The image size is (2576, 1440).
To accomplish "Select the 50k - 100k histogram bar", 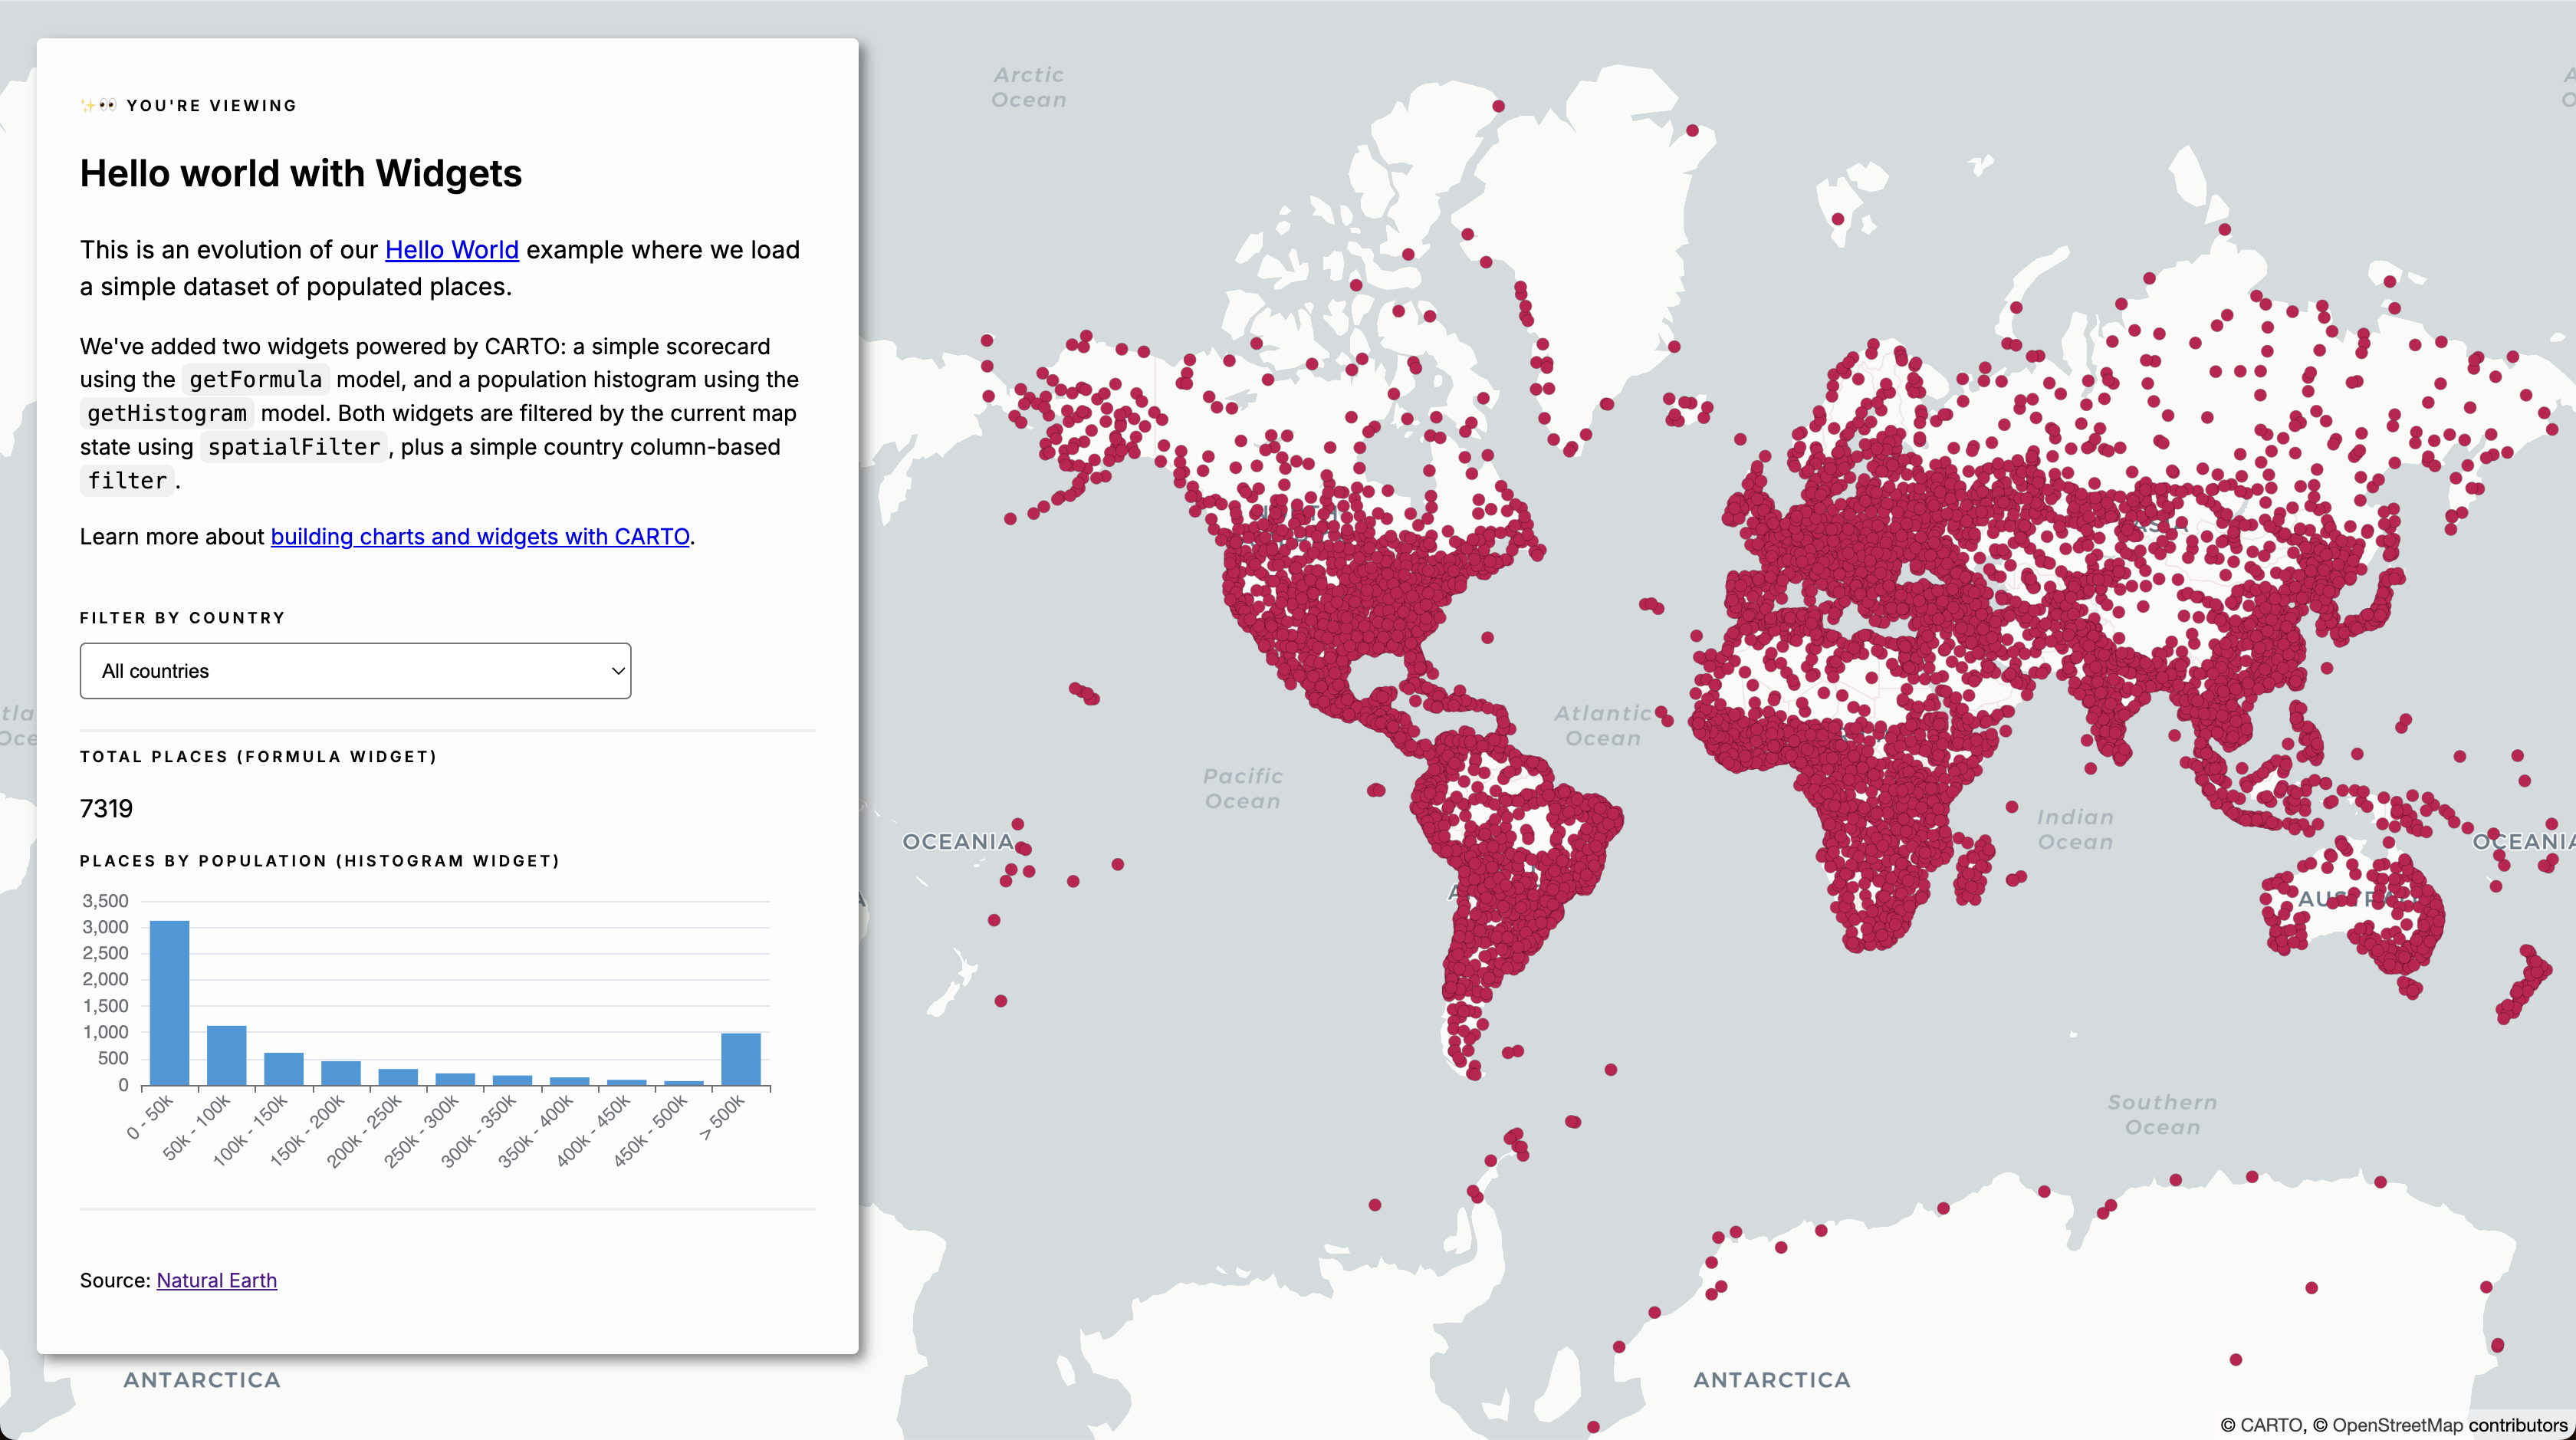I will point(226,1056).
